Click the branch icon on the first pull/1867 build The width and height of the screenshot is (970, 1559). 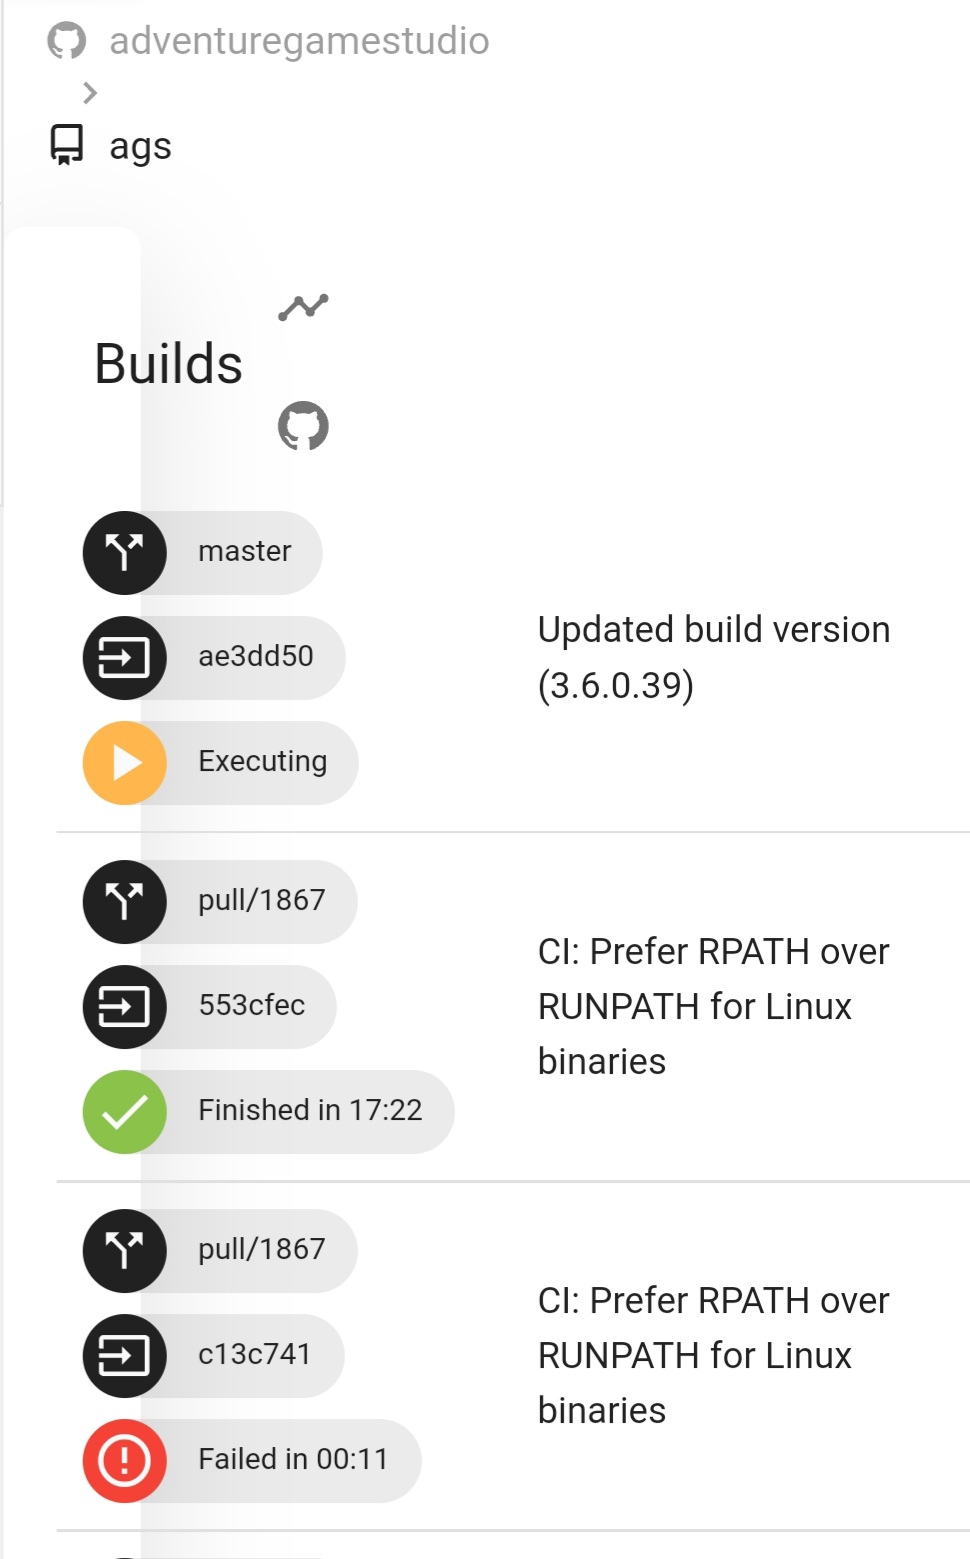124,902
